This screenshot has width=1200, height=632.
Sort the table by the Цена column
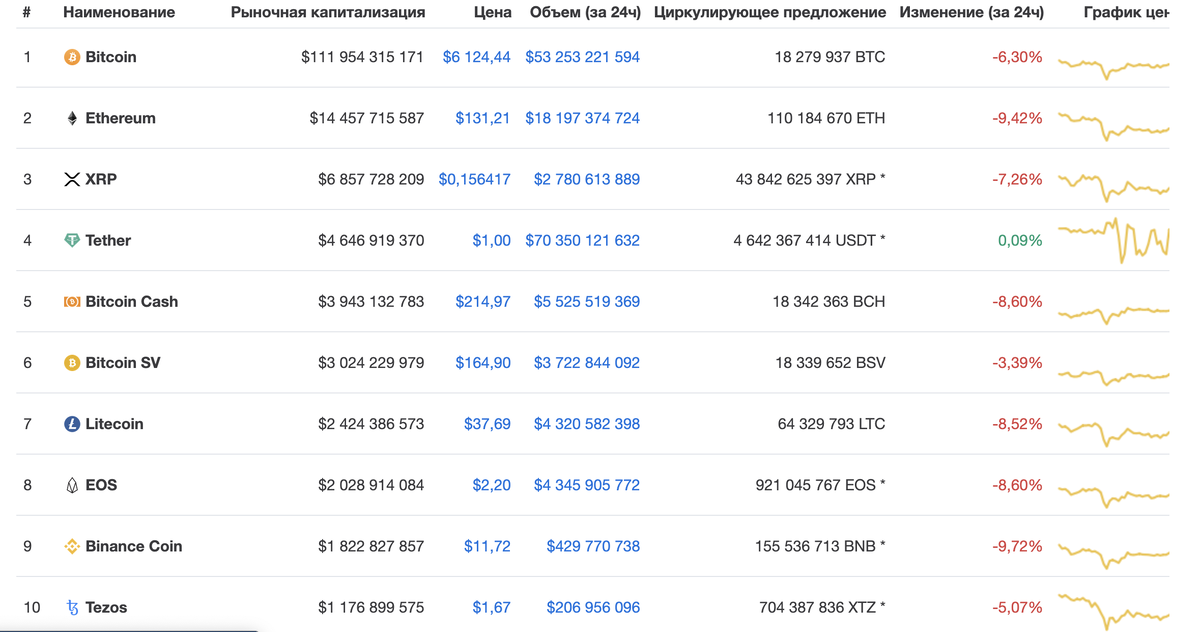point(495,12)
